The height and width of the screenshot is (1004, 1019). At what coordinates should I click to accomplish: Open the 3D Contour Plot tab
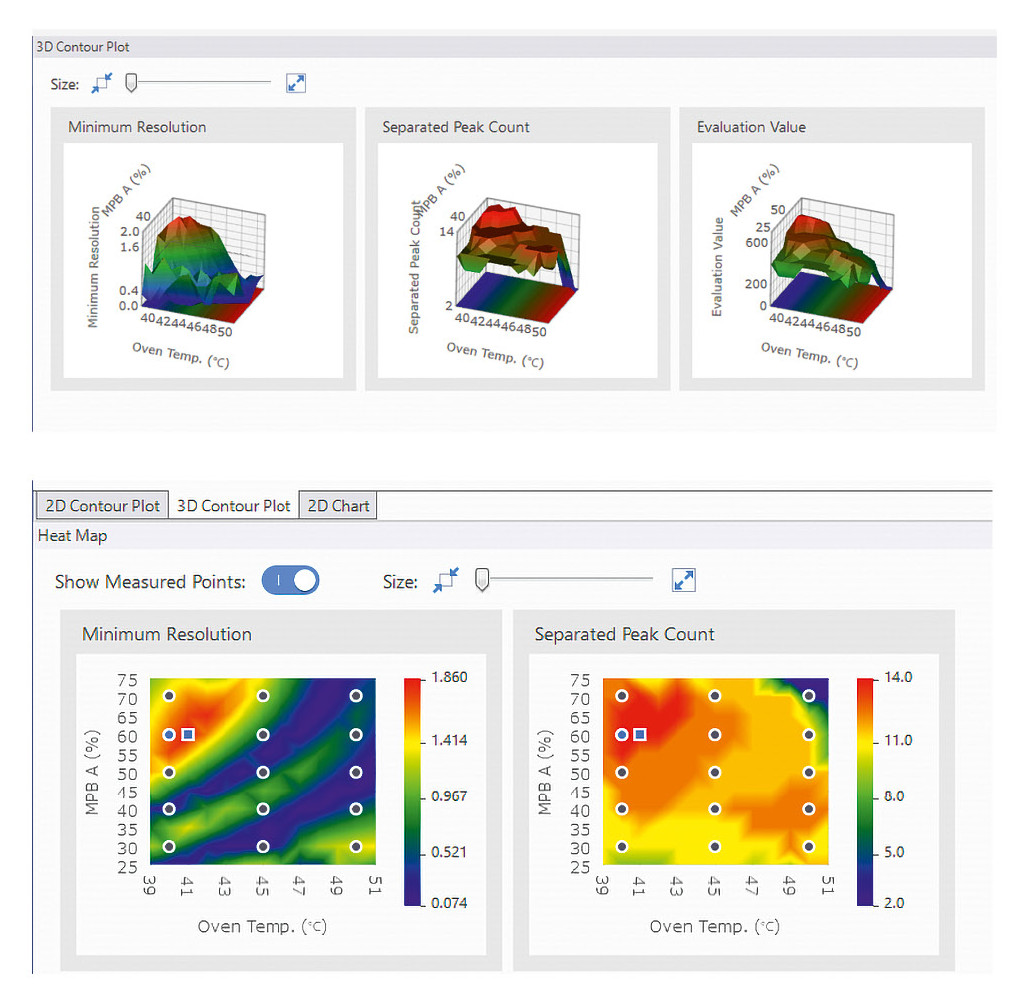click(x=233, y=506)
